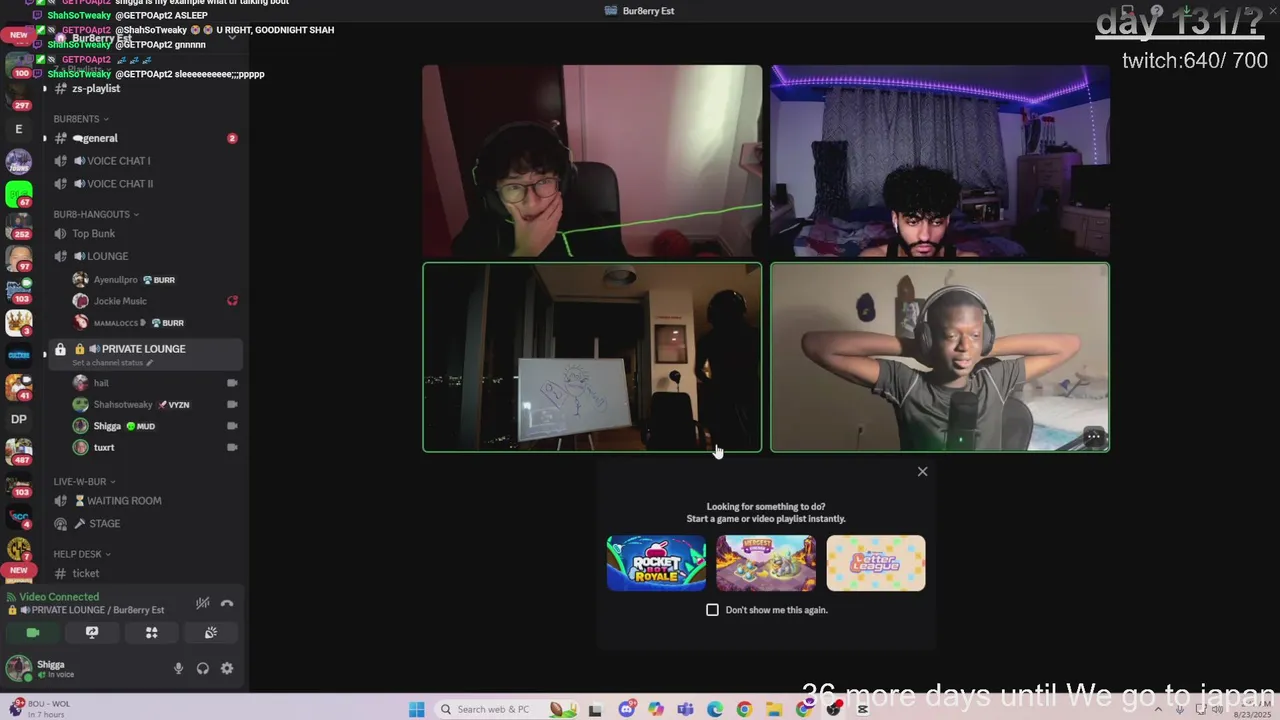Open server icon with 252 badge
1280x720 pixels.
point(19,225)
